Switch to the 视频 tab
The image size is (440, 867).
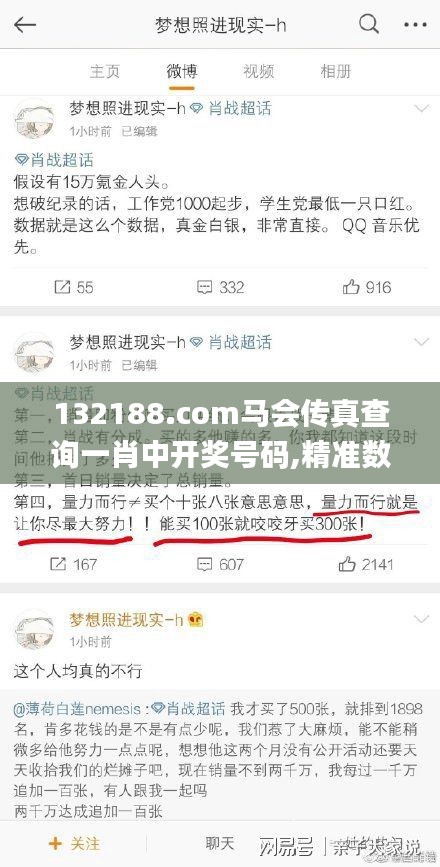(x=258, y=71)
